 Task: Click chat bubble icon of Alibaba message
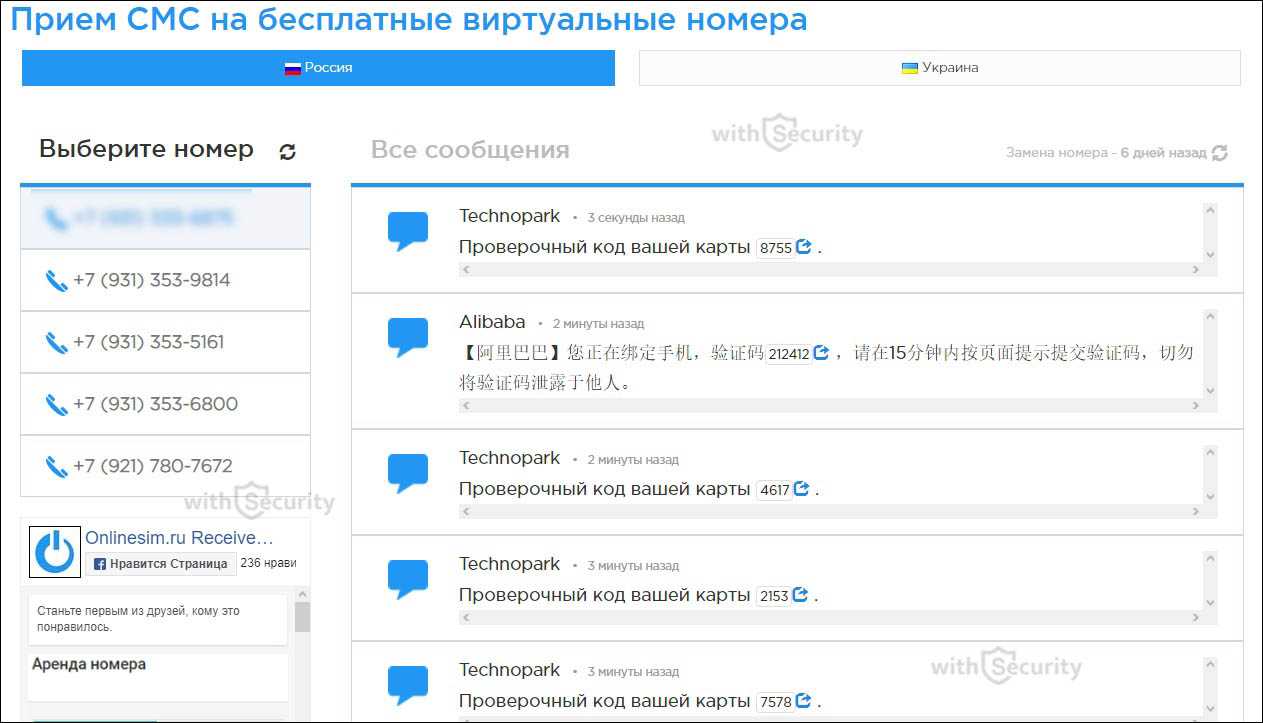tap(408, 337)
